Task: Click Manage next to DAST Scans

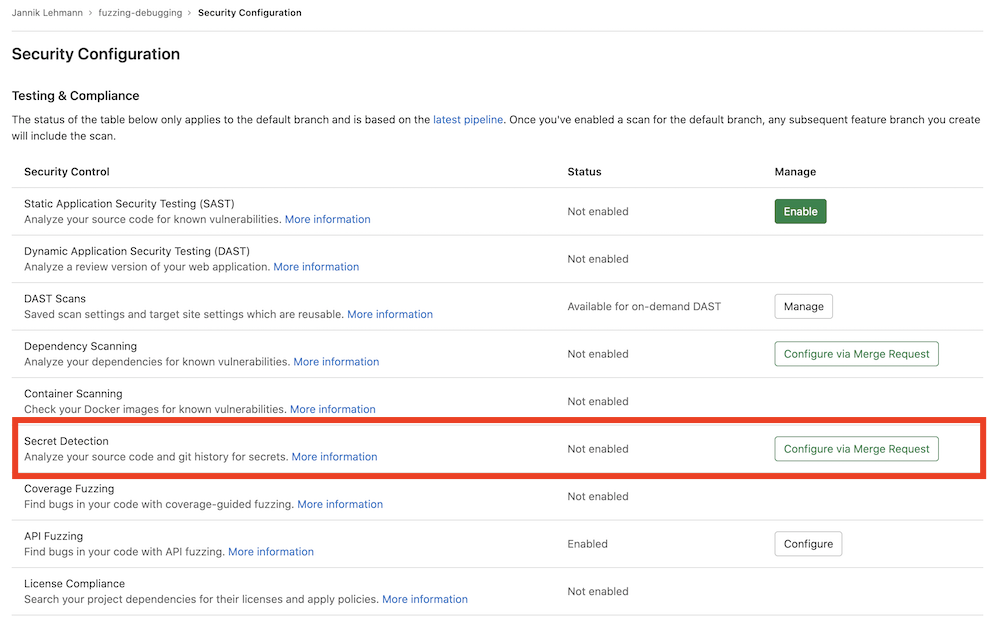Action: point(803,306)
